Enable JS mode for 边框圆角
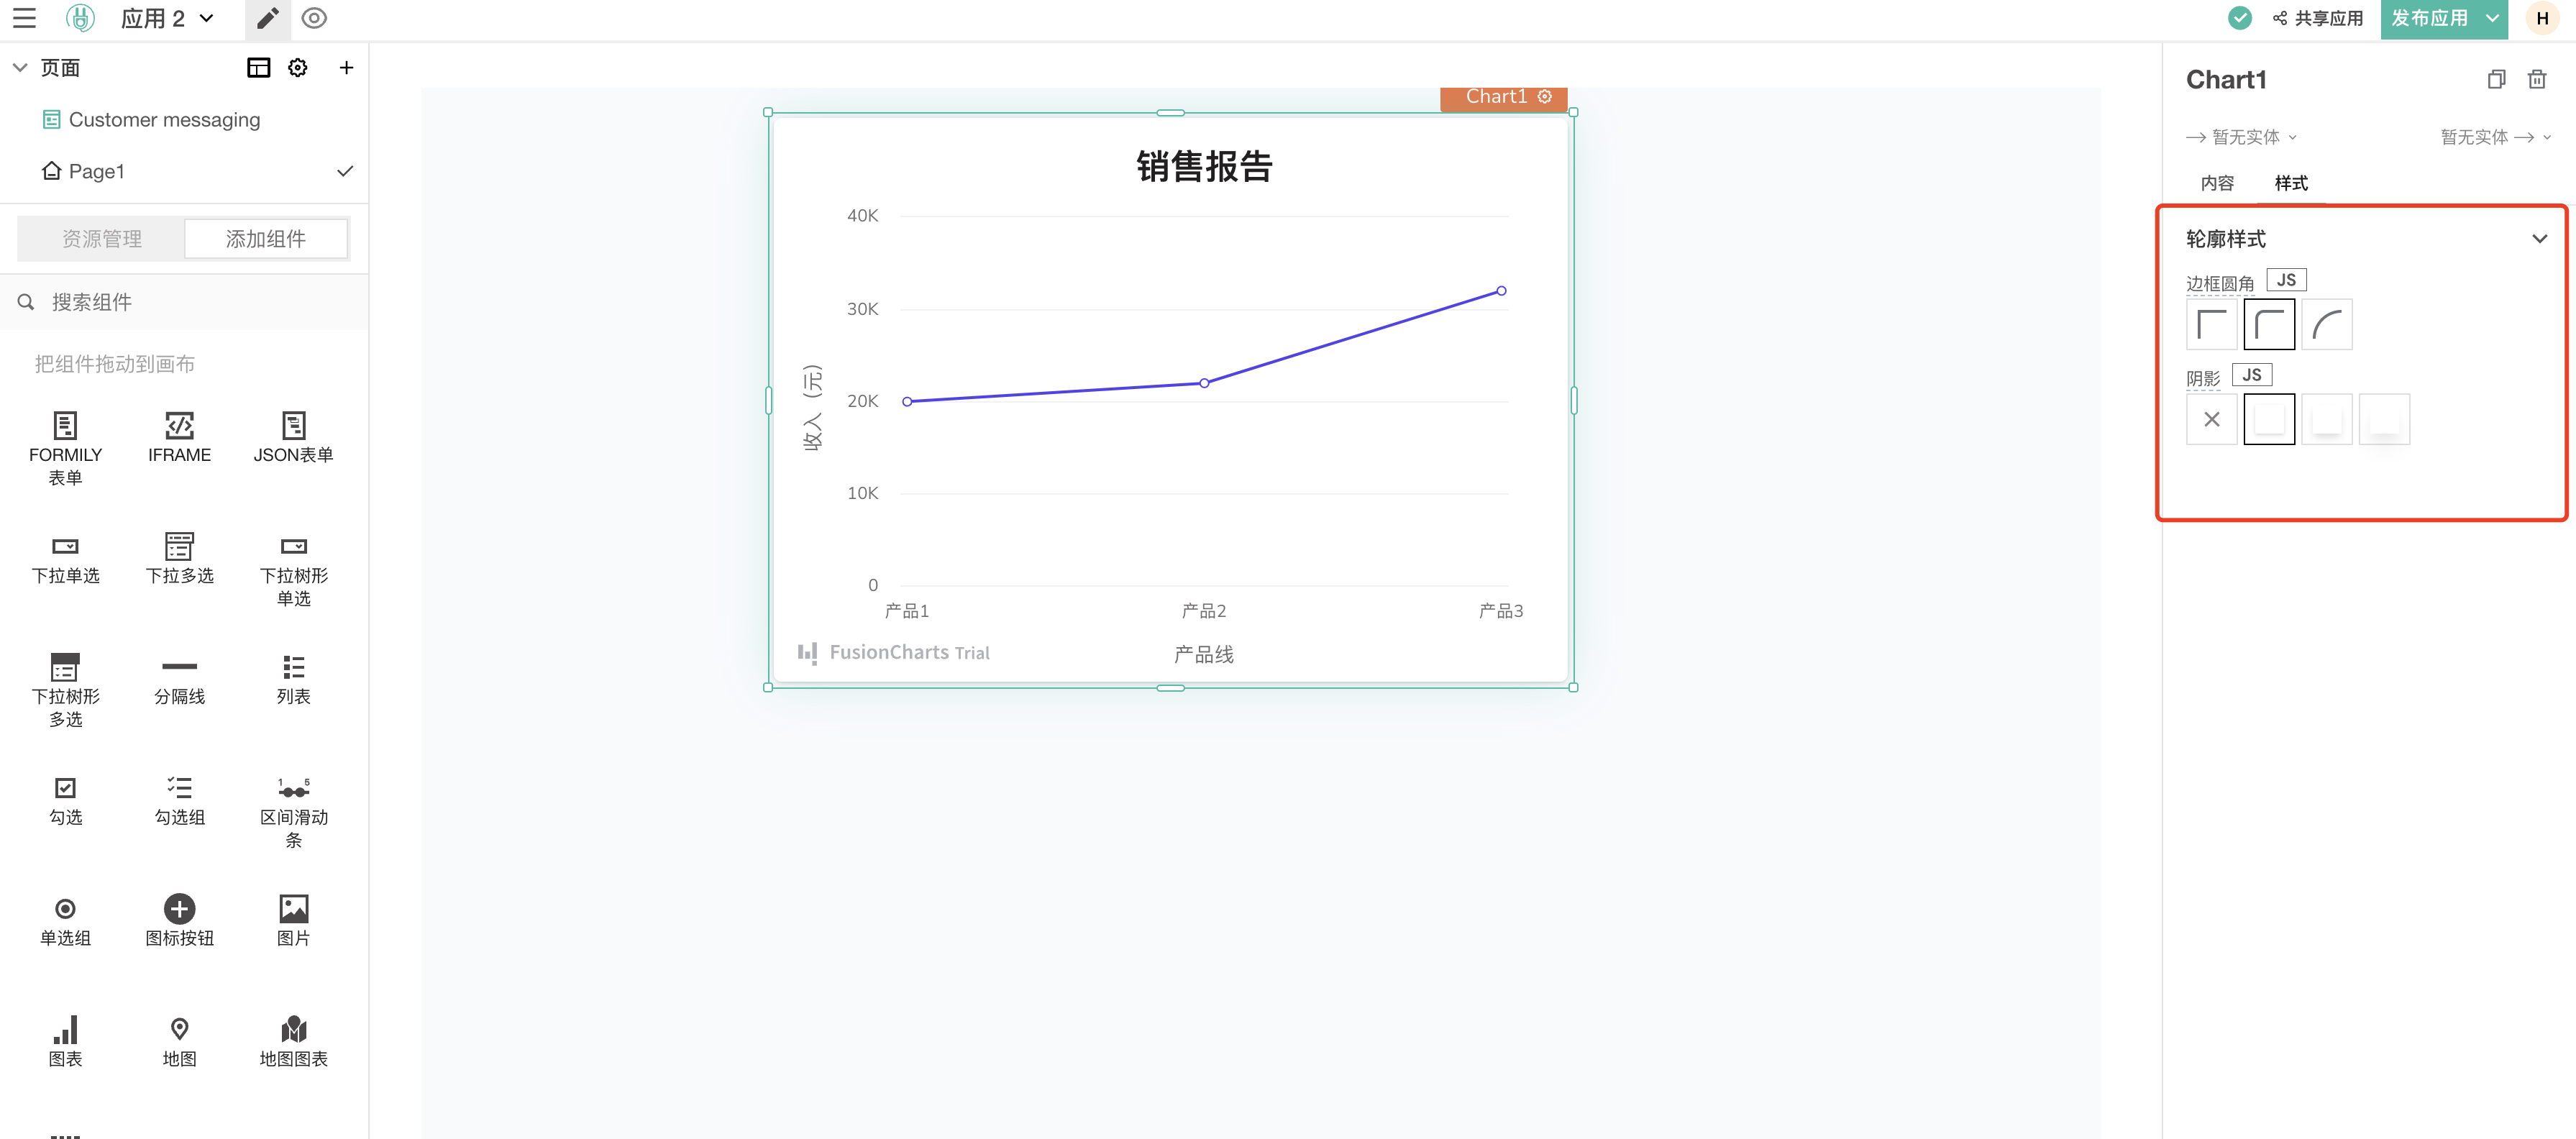 coord(2286,279)
